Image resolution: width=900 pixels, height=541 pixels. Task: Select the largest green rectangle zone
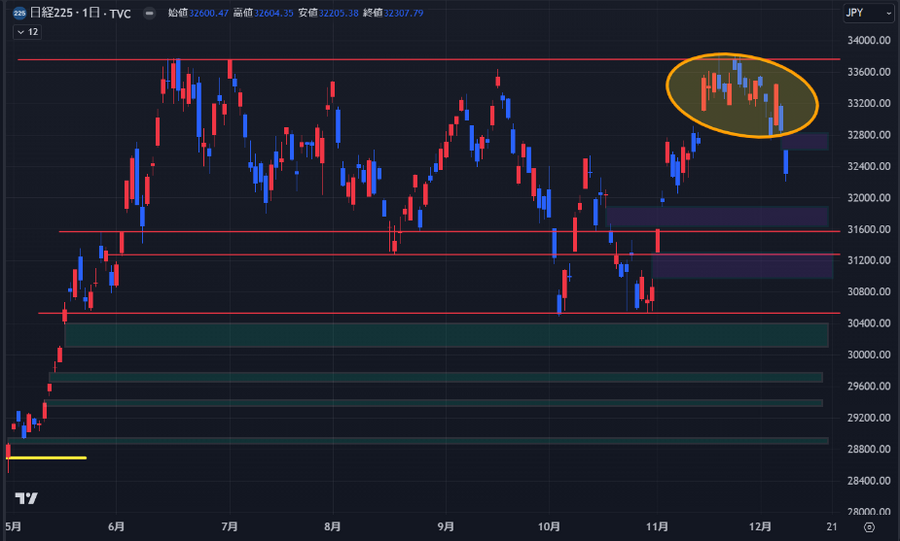coord(445,335)
